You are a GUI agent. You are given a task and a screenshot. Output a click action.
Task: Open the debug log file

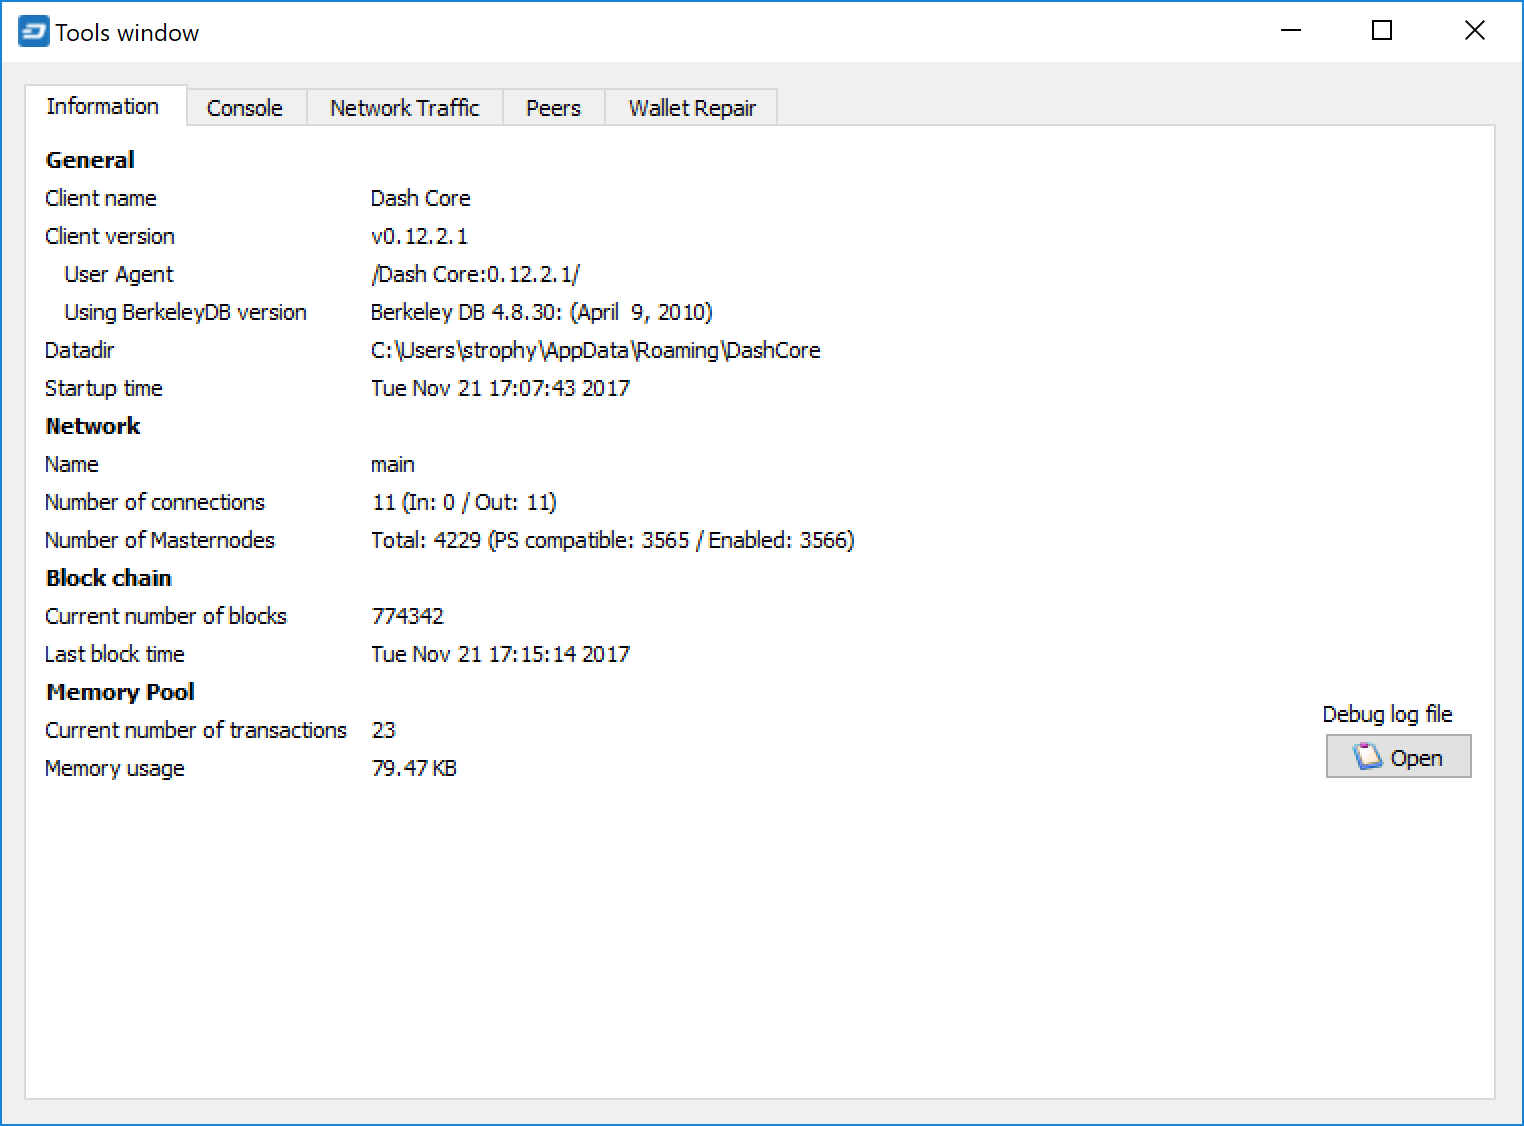(1398, 757)
